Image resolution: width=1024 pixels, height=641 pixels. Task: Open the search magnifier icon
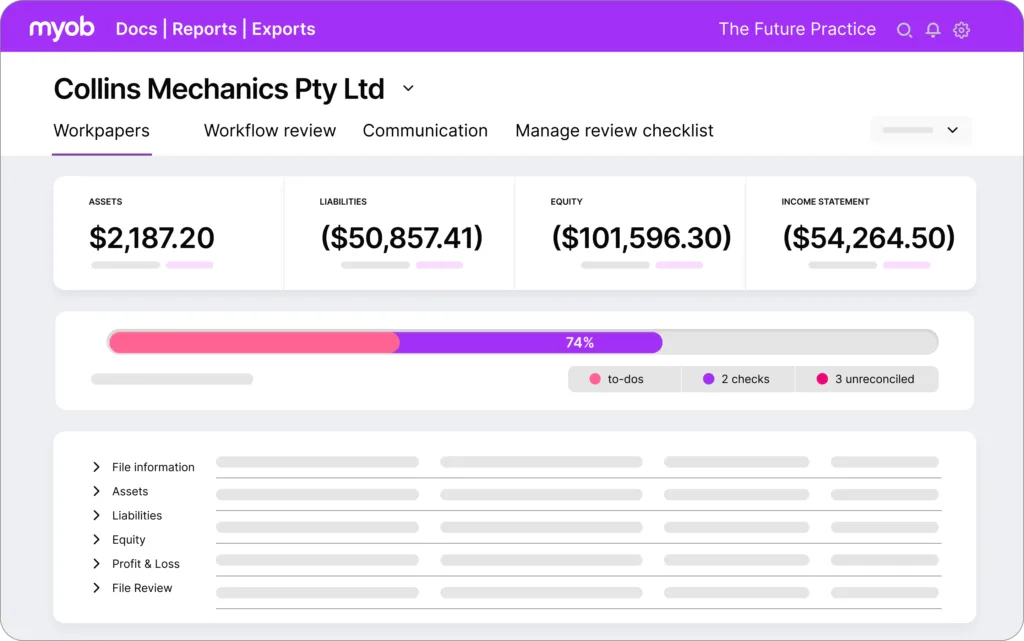(904, 30)
